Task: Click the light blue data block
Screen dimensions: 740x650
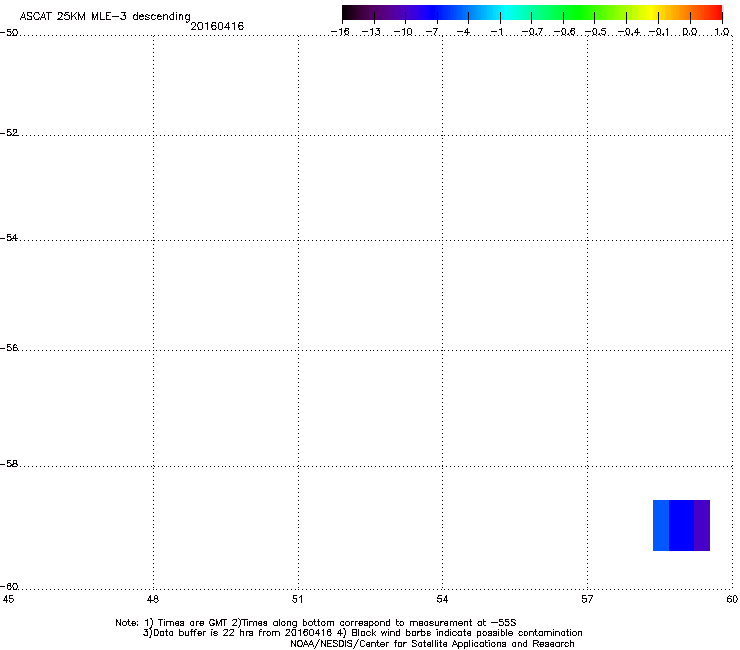Action: point(661,525)
